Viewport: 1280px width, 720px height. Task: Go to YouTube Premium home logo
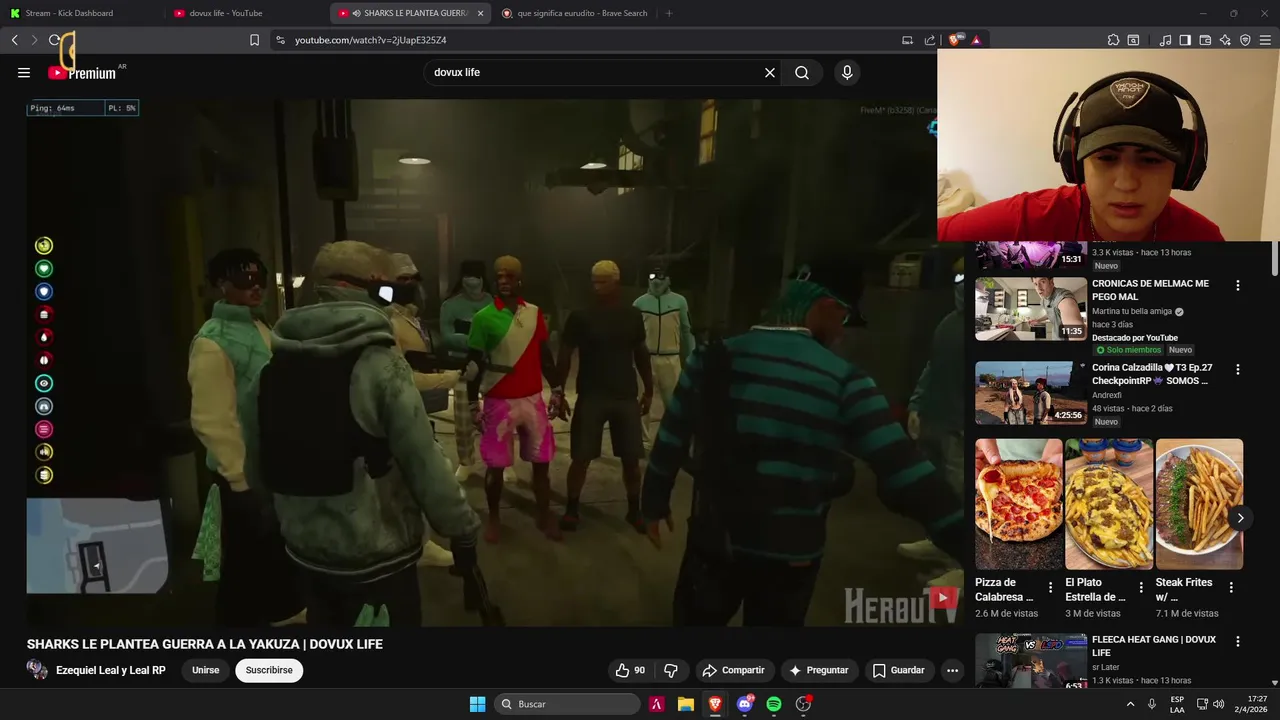pyautogui.click(x=82, y=72)
